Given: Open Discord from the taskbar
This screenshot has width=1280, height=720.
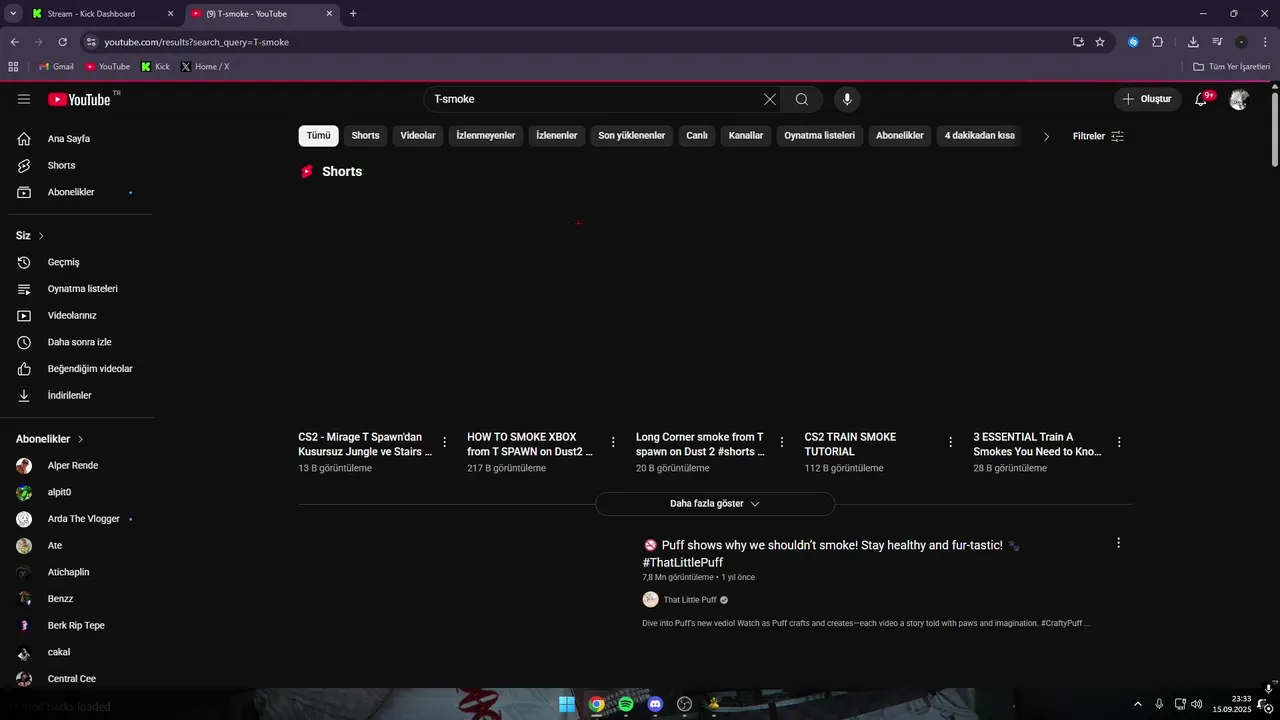Looking at the screenshot, I should click(x=655, y=704).
